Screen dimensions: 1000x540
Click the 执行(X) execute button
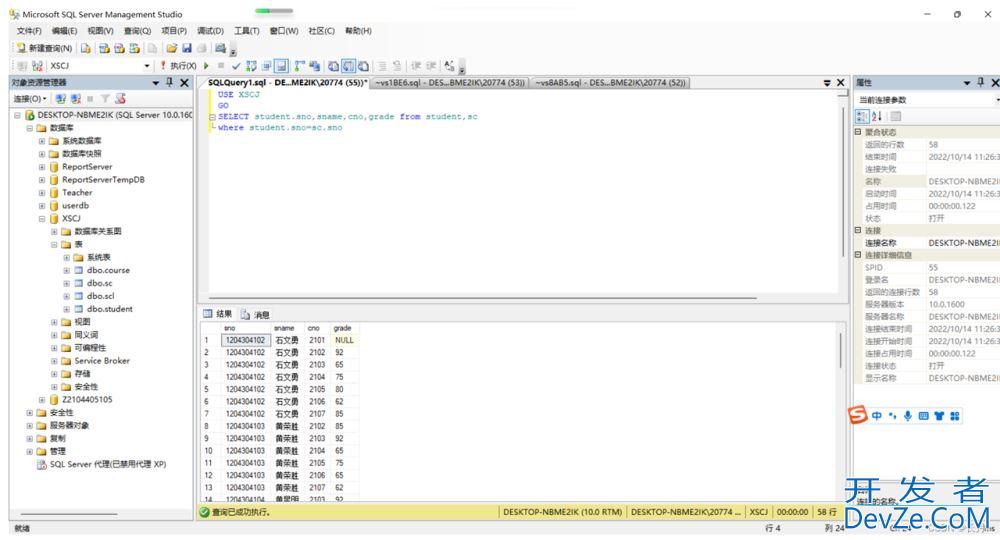pyautogui.click(x=178, y=66)
